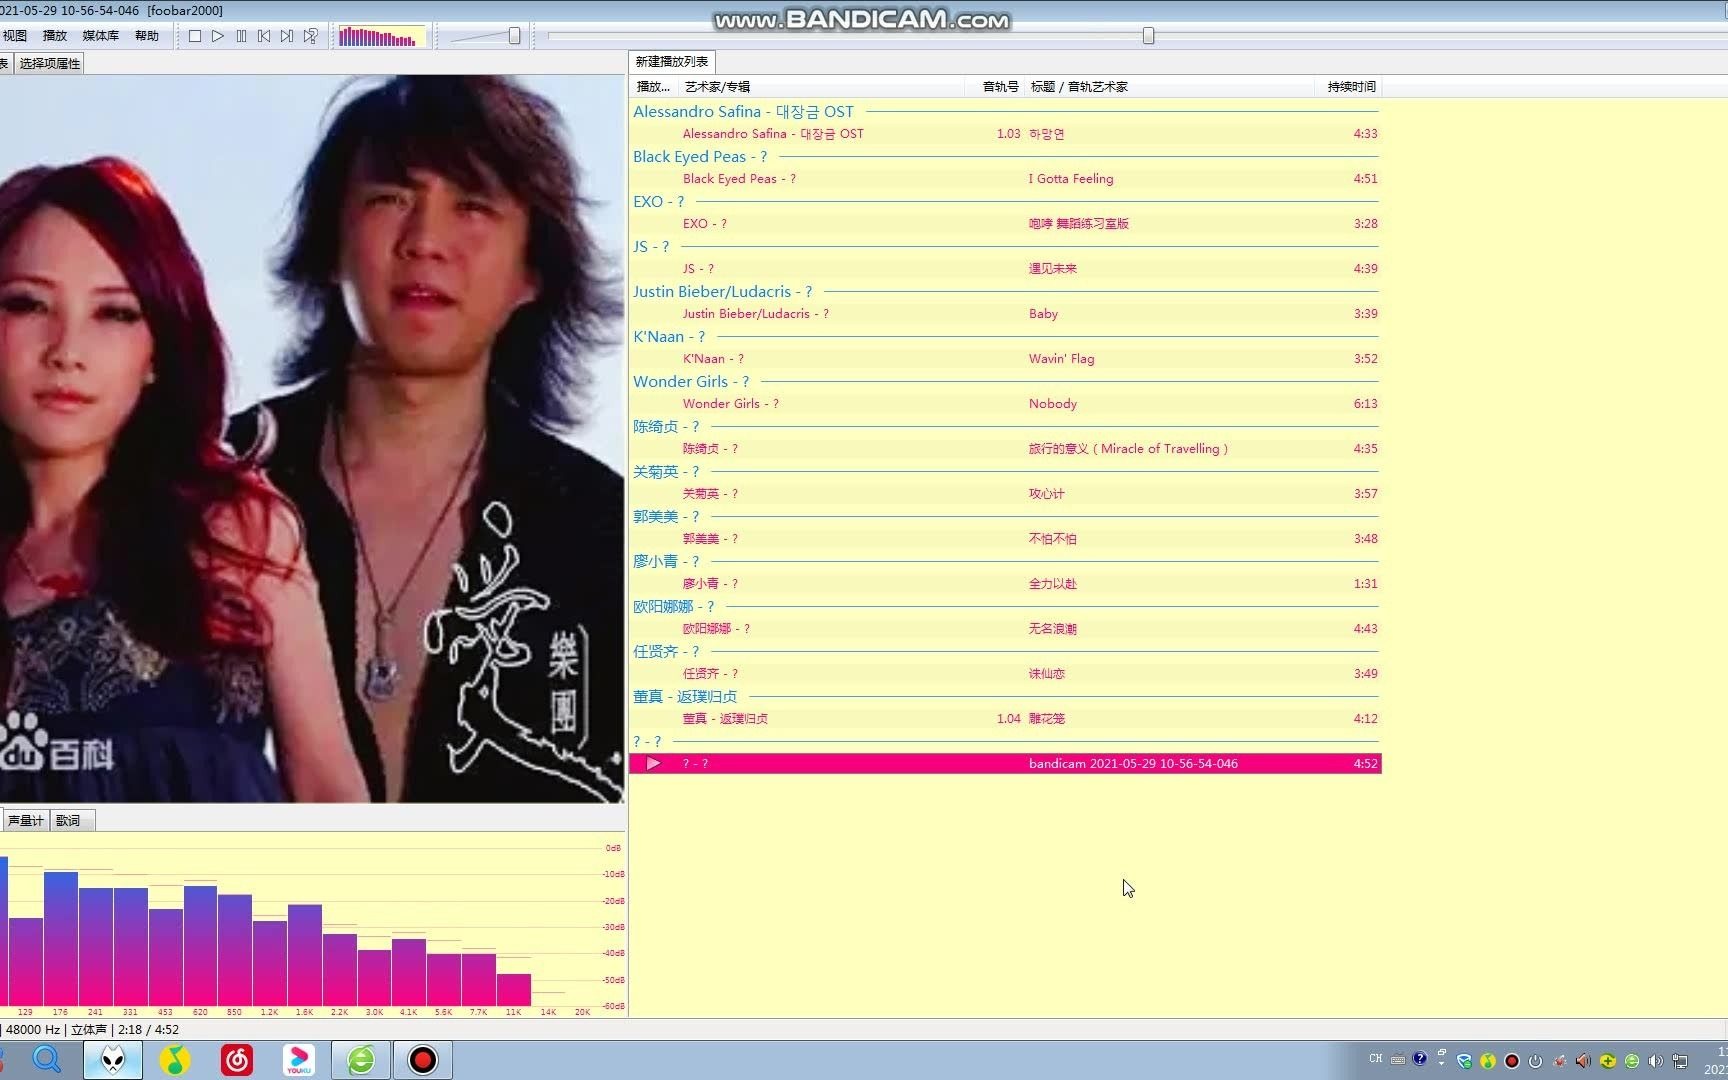This screenshot has height=1080, width=1728.
Task: Select the track 无名浪潮
Action: (1005, 629)
